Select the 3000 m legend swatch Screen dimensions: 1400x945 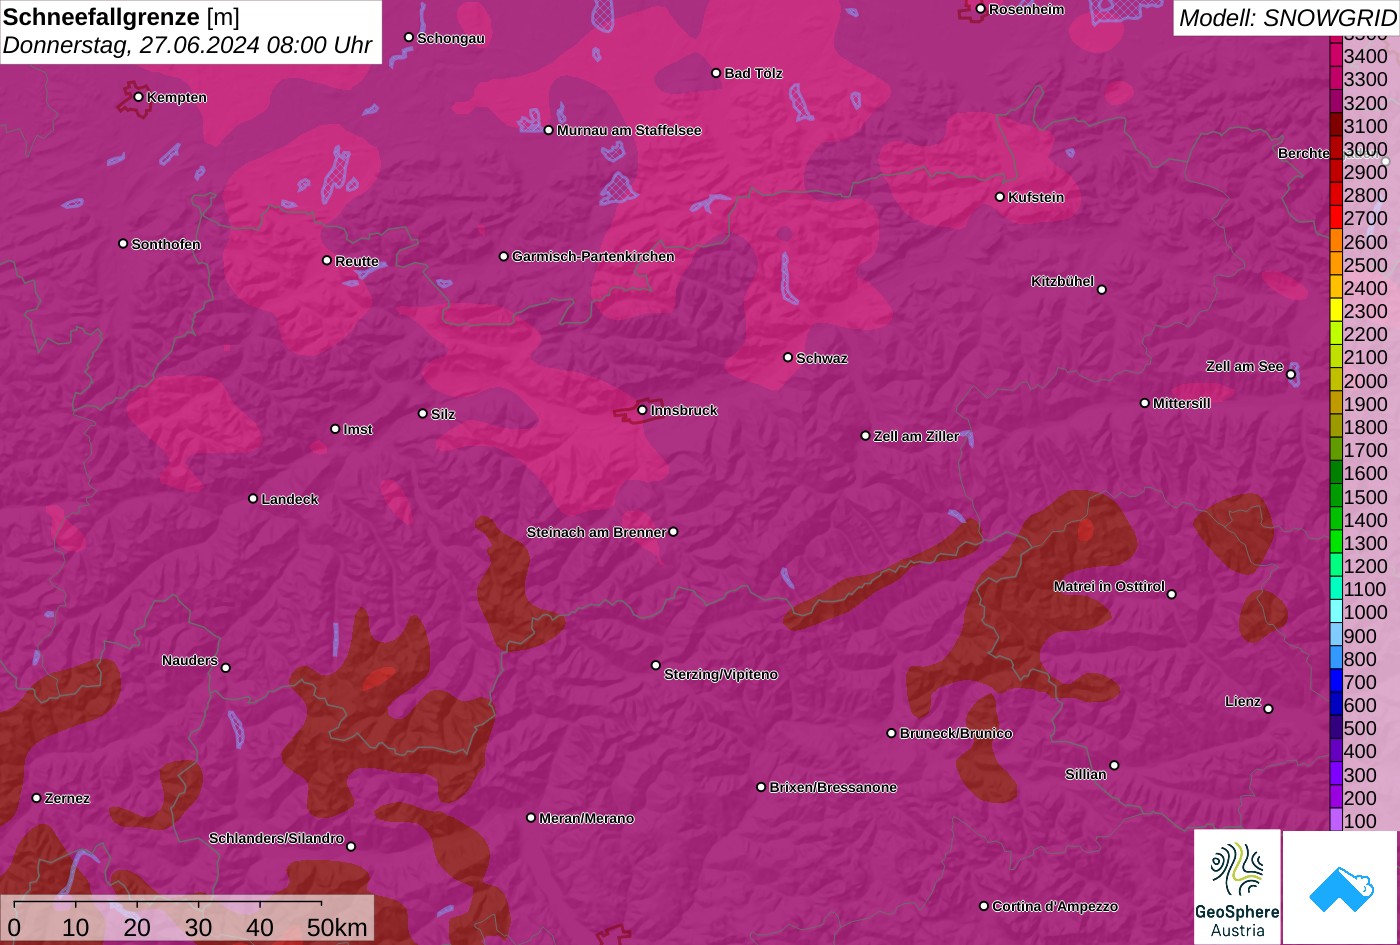1336,149
